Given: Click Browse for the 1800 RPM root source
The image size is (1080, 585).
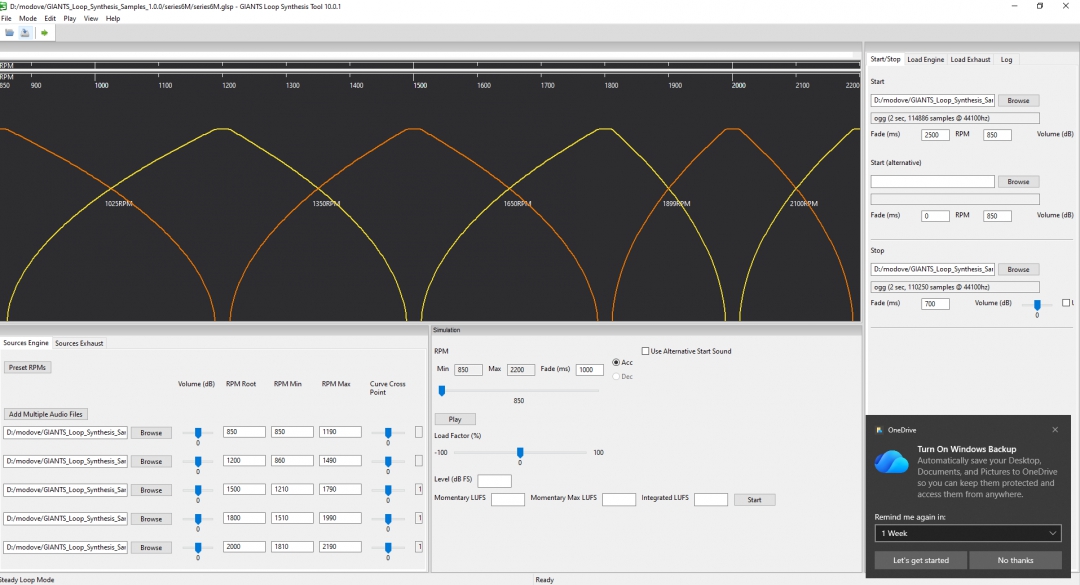Looking at the screenshot, I should (151, 519).
